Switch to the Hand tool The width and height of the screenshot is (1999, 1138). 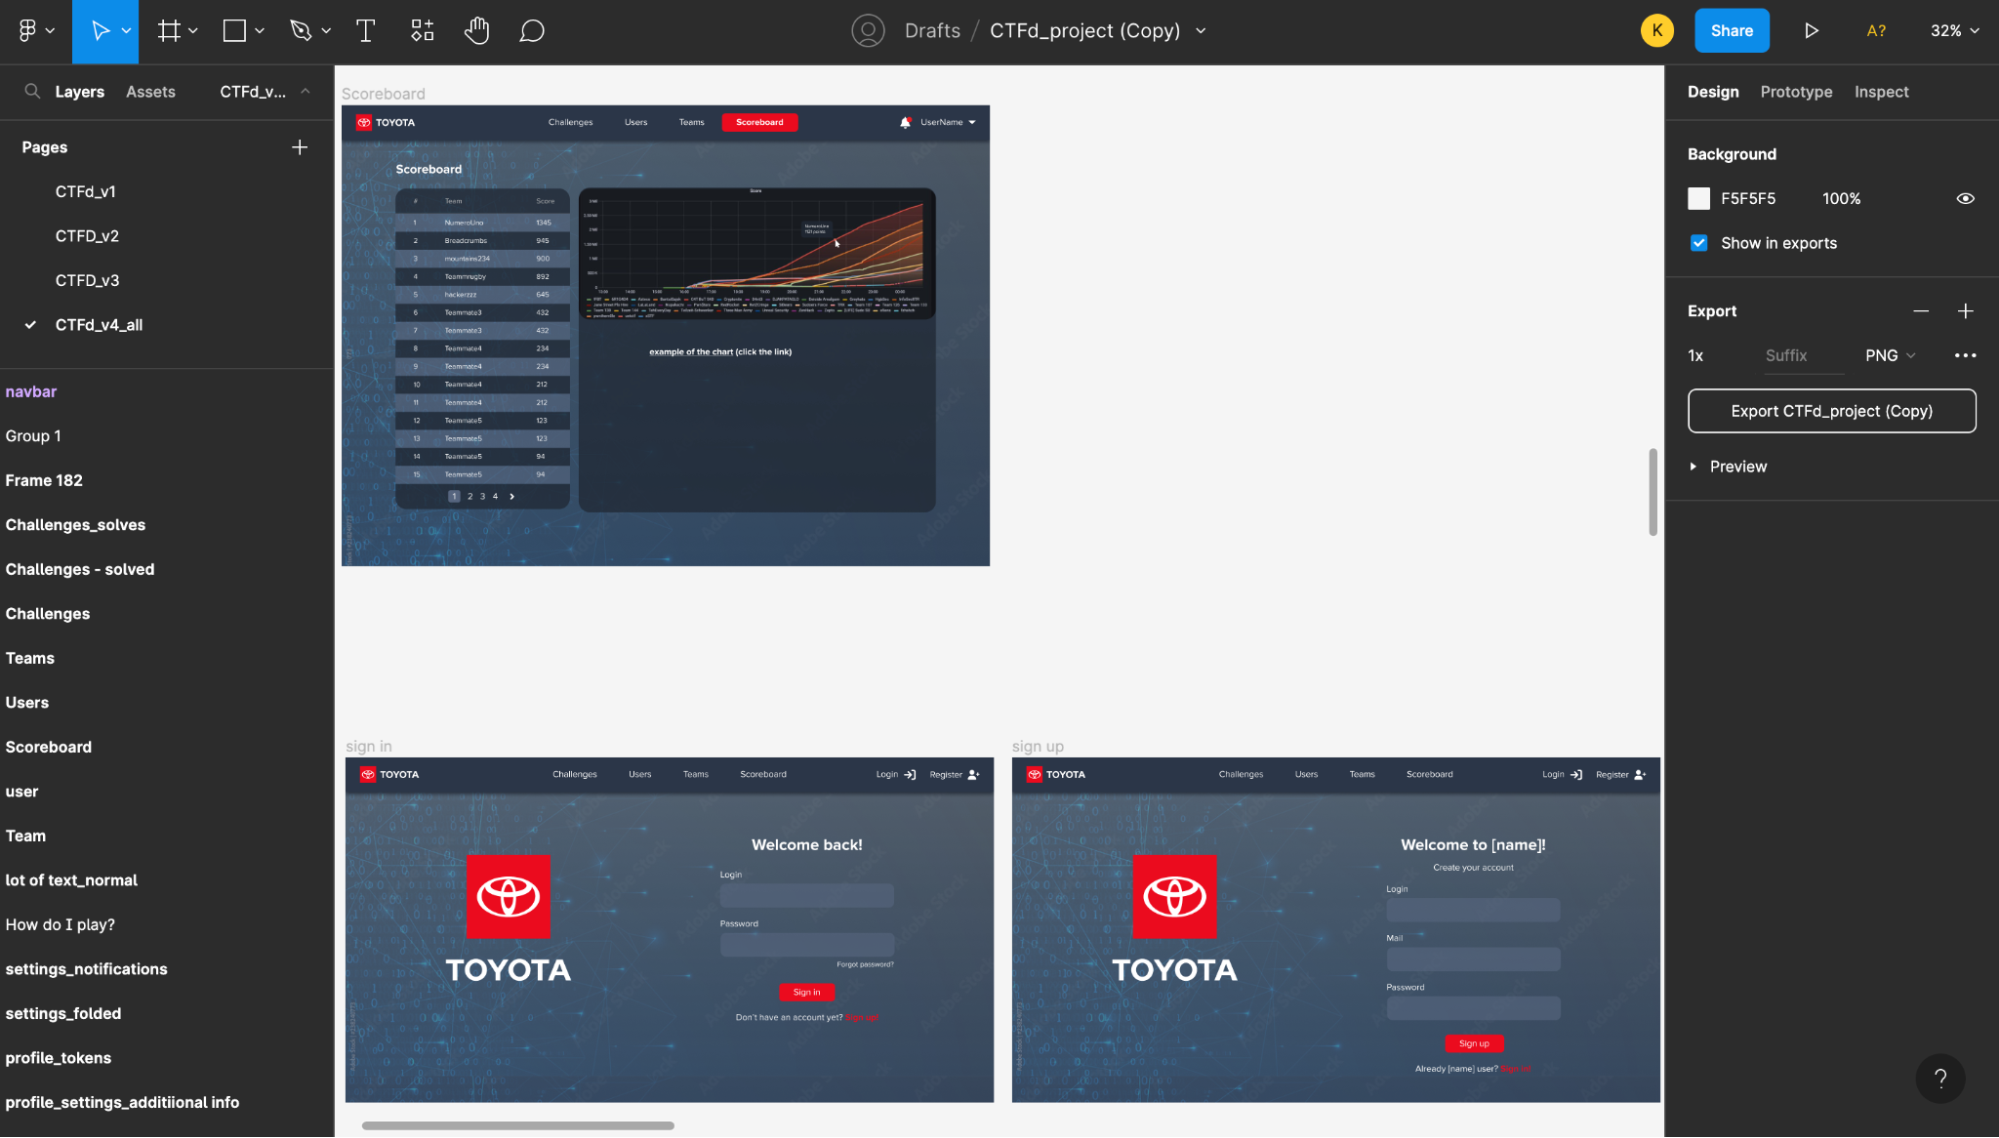coord(477,31)
